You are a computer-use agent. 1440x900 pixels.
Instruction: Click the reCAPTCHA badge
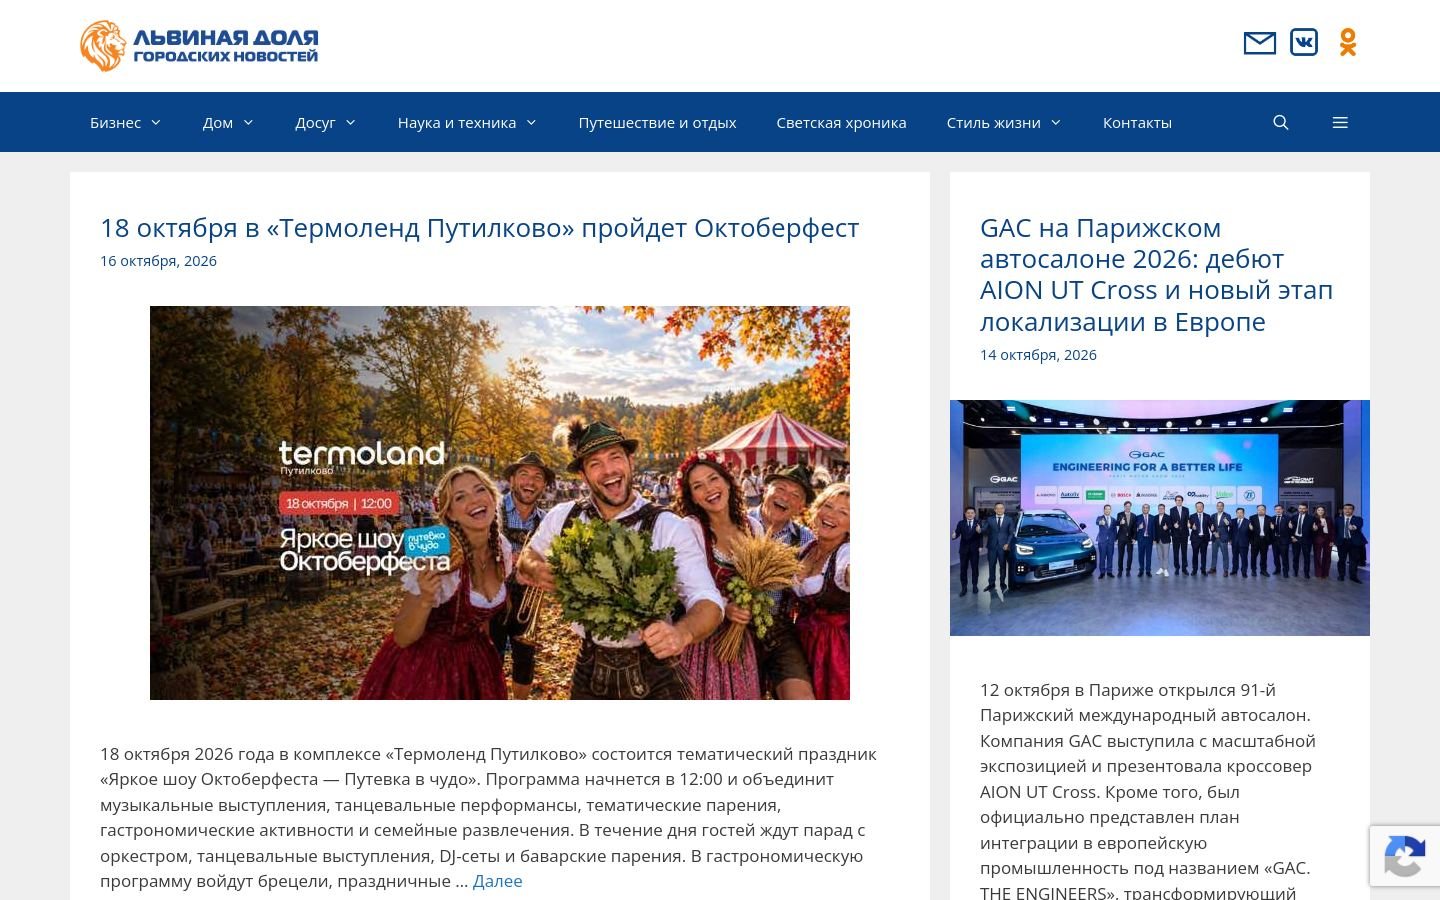click(1405, 856)
